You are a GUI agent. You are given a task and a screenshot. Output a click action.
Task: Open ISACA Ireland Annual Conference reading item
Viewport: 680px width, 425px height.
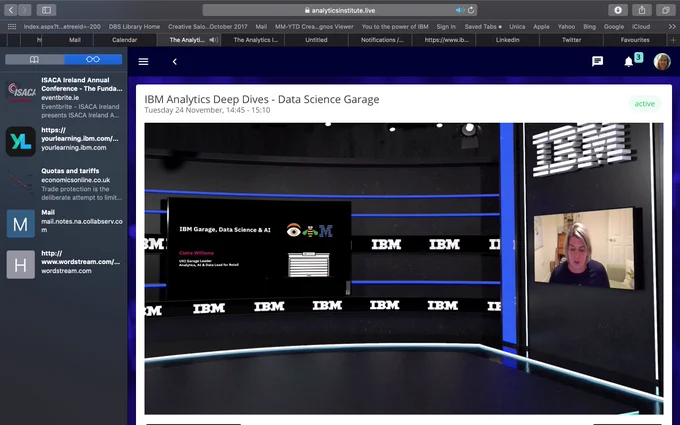64,98
